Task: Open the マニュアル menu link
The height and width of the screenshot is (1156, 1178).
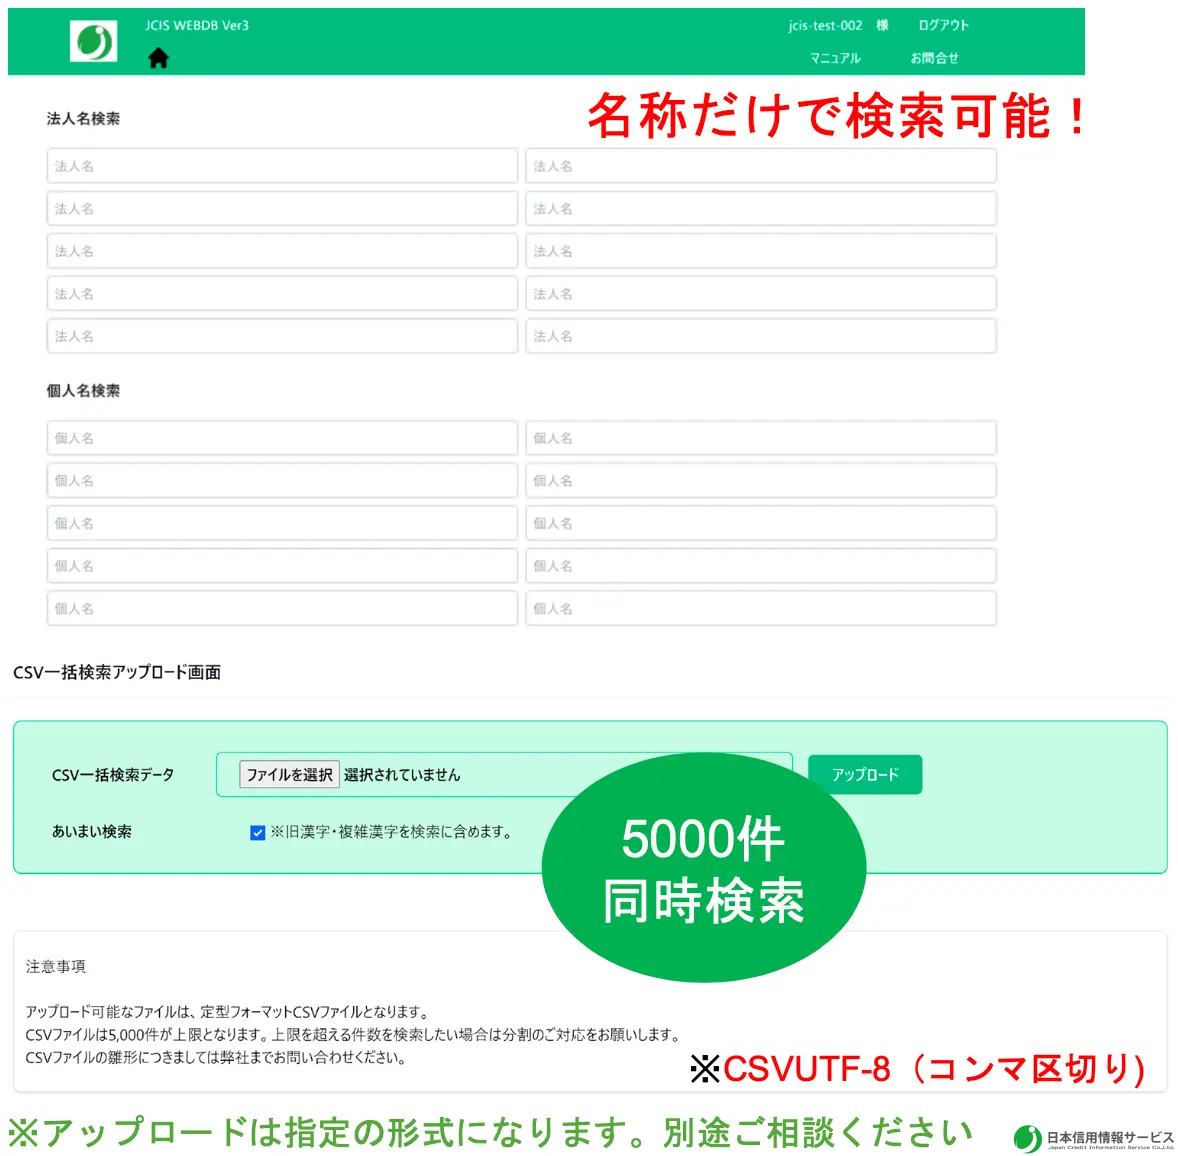Action: 835,58
